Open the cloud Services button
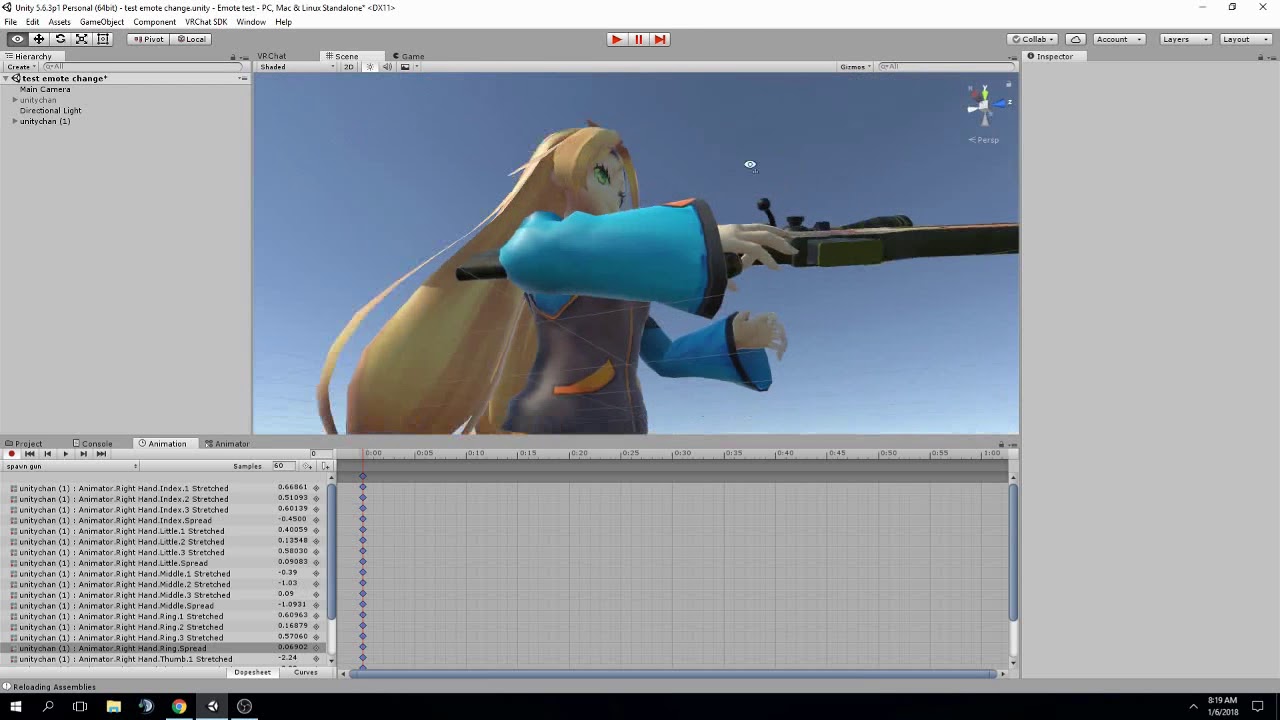The image size is (1280, 720). point(1075,39)
